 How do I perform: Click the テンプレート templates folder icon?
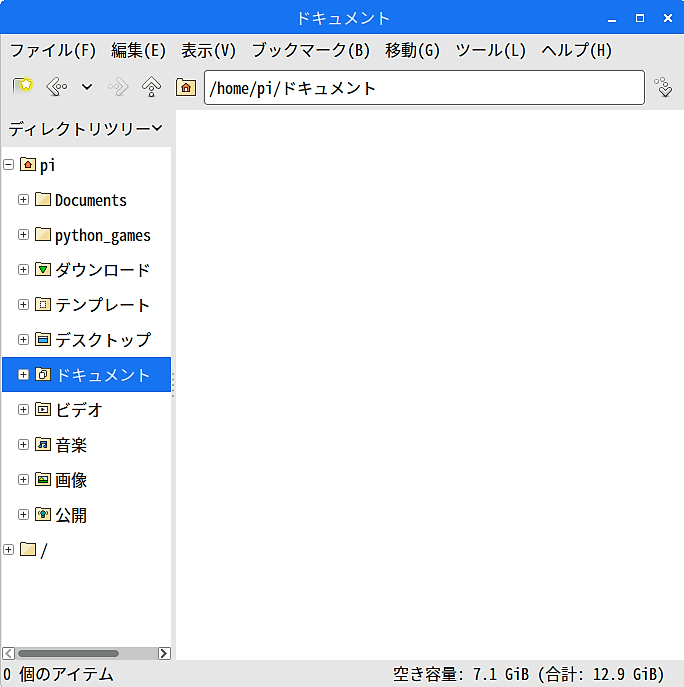43,304
